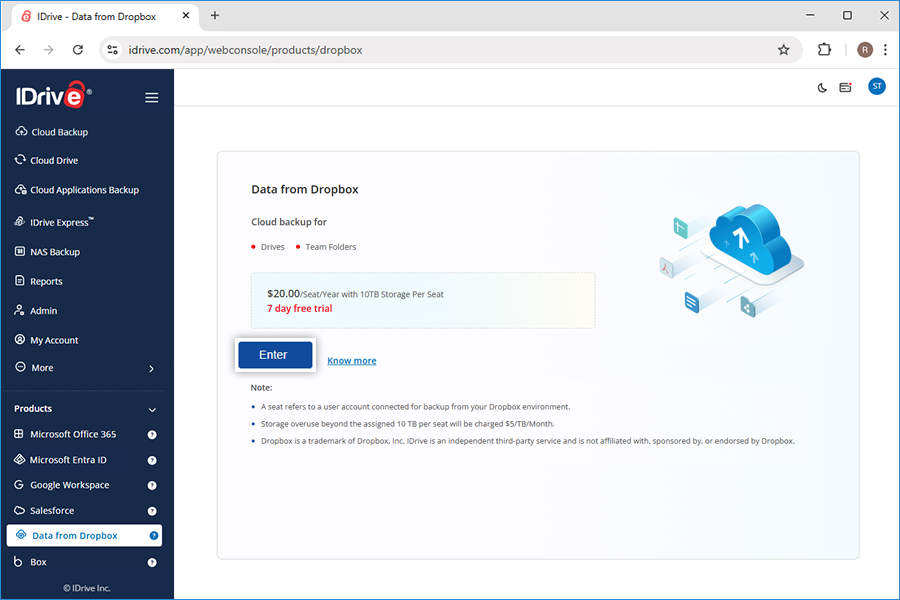Open site information icon in address bar
The height and width of the screenshot is (600, 900).
click(x=113, y=50)
